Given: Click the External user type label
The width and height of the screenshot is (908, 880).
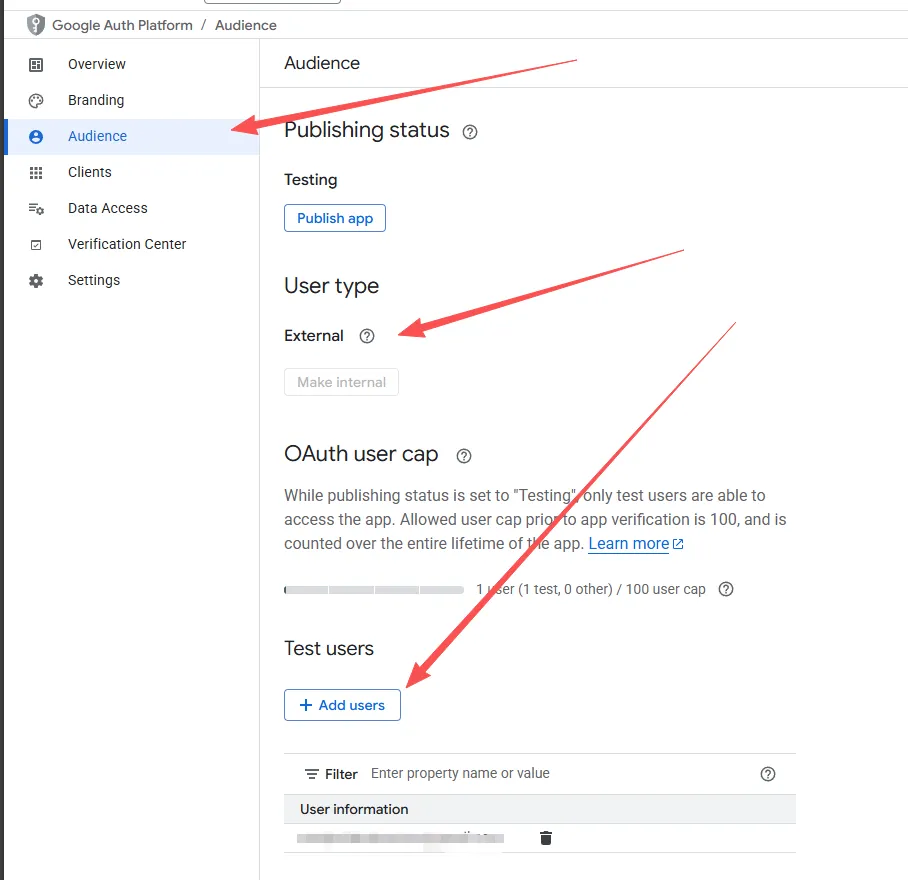Looking at the screenshot, I should click(313, 336).
